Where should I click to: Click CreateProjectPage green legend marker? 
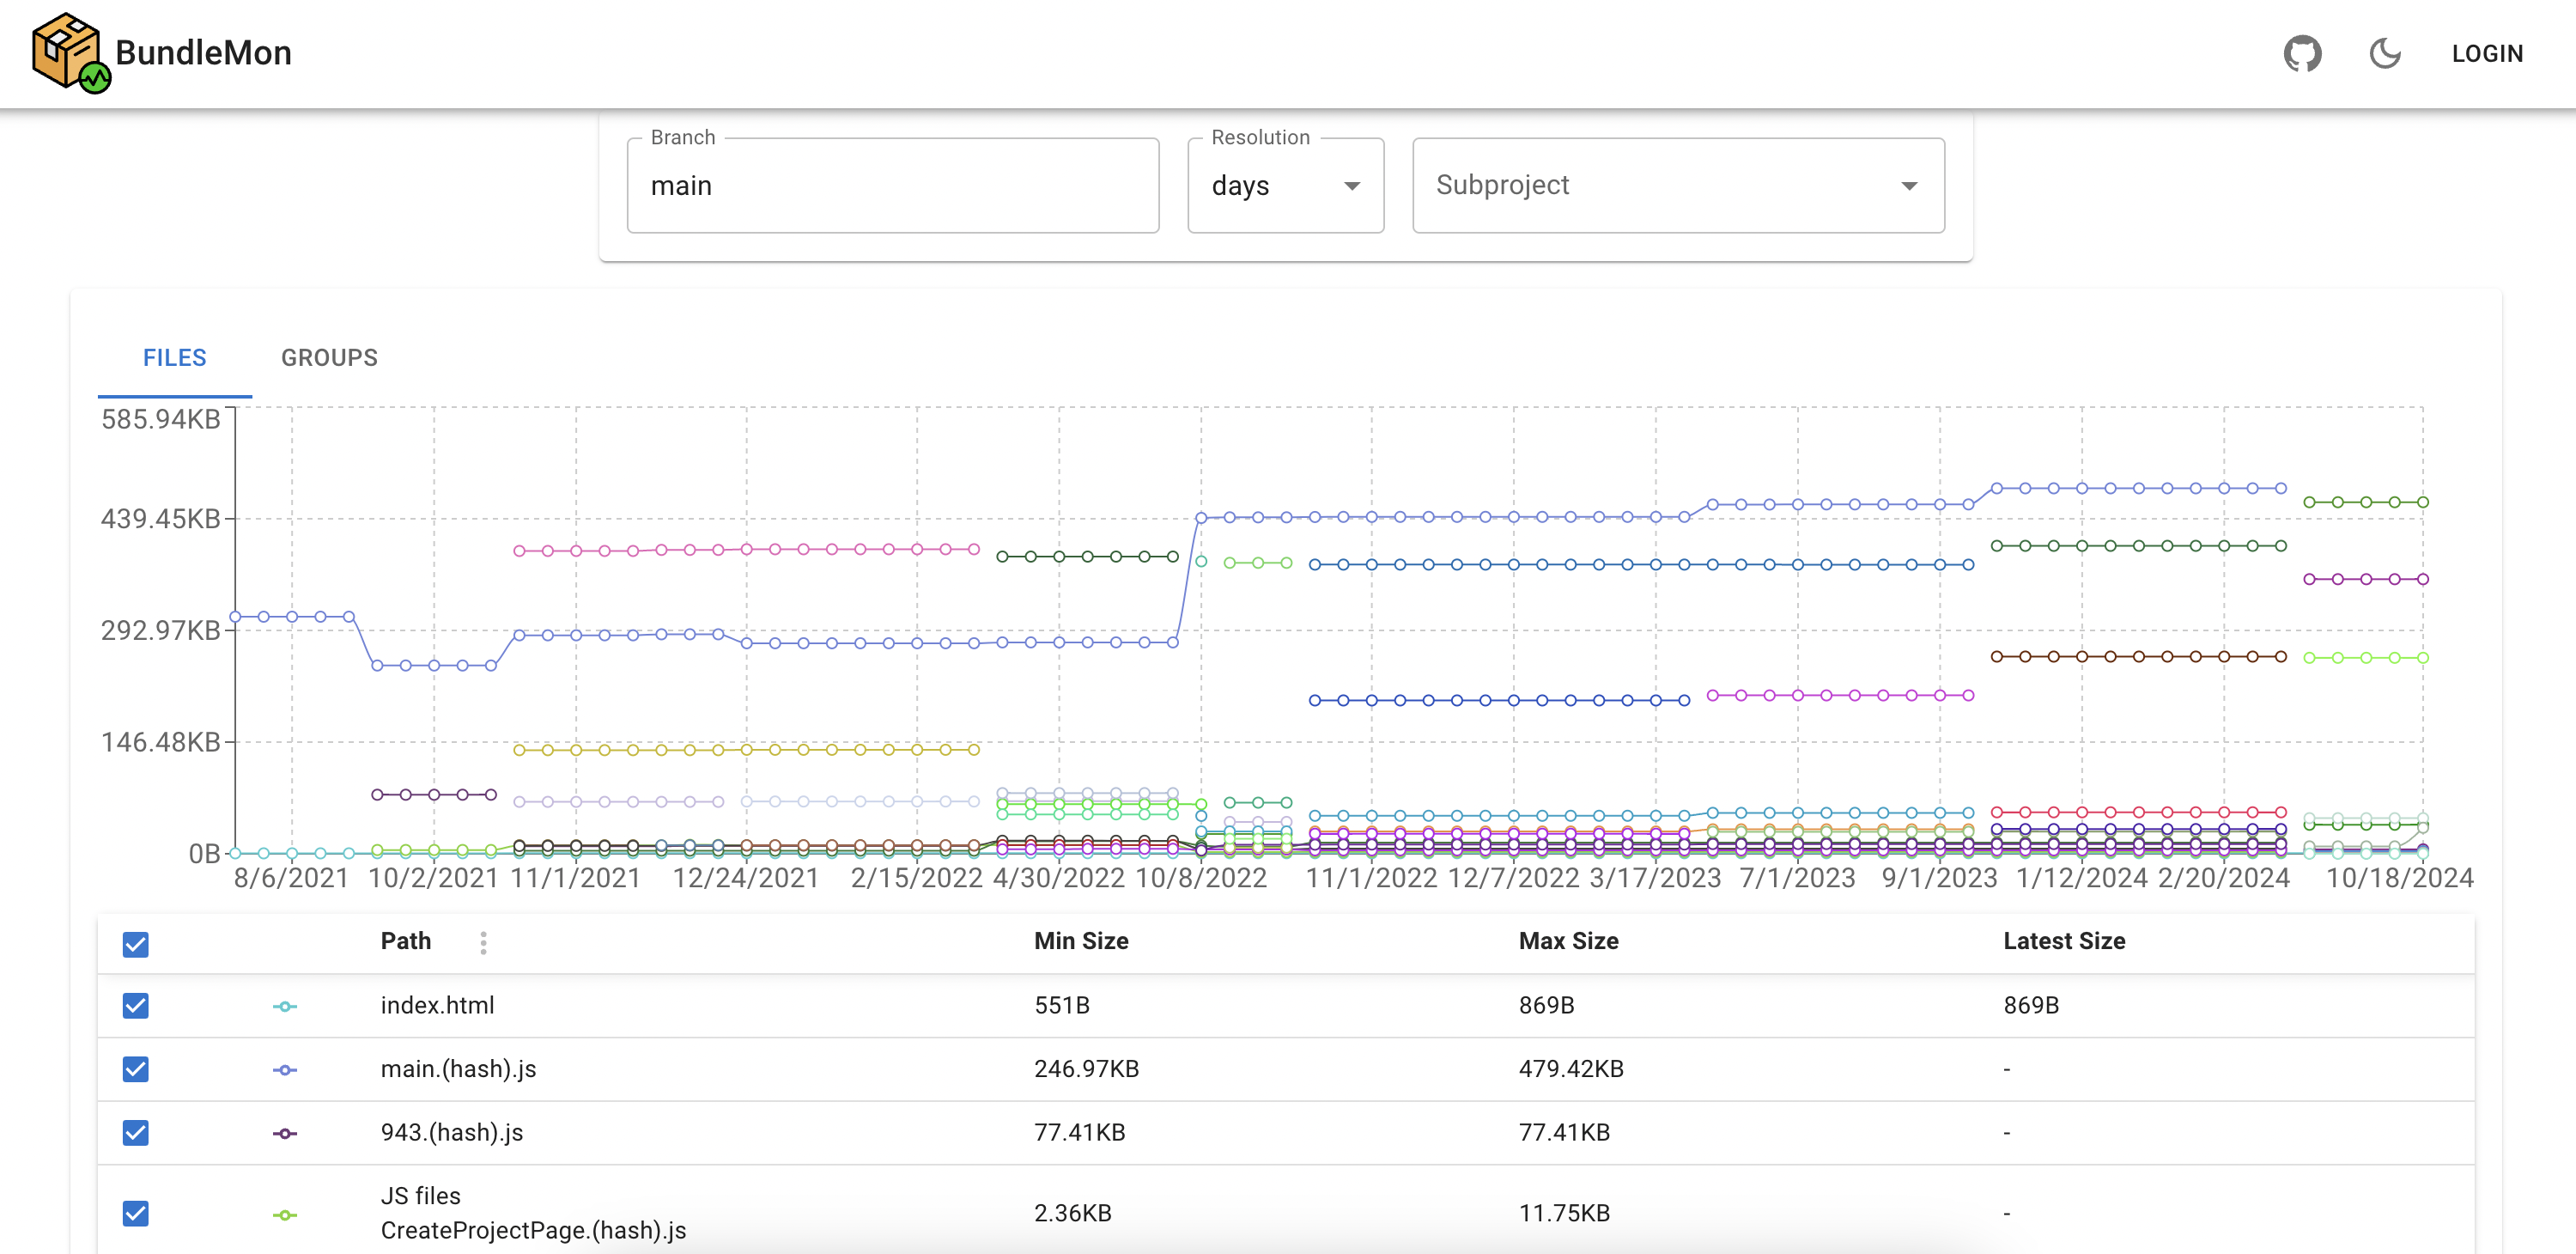(285, 1214)
